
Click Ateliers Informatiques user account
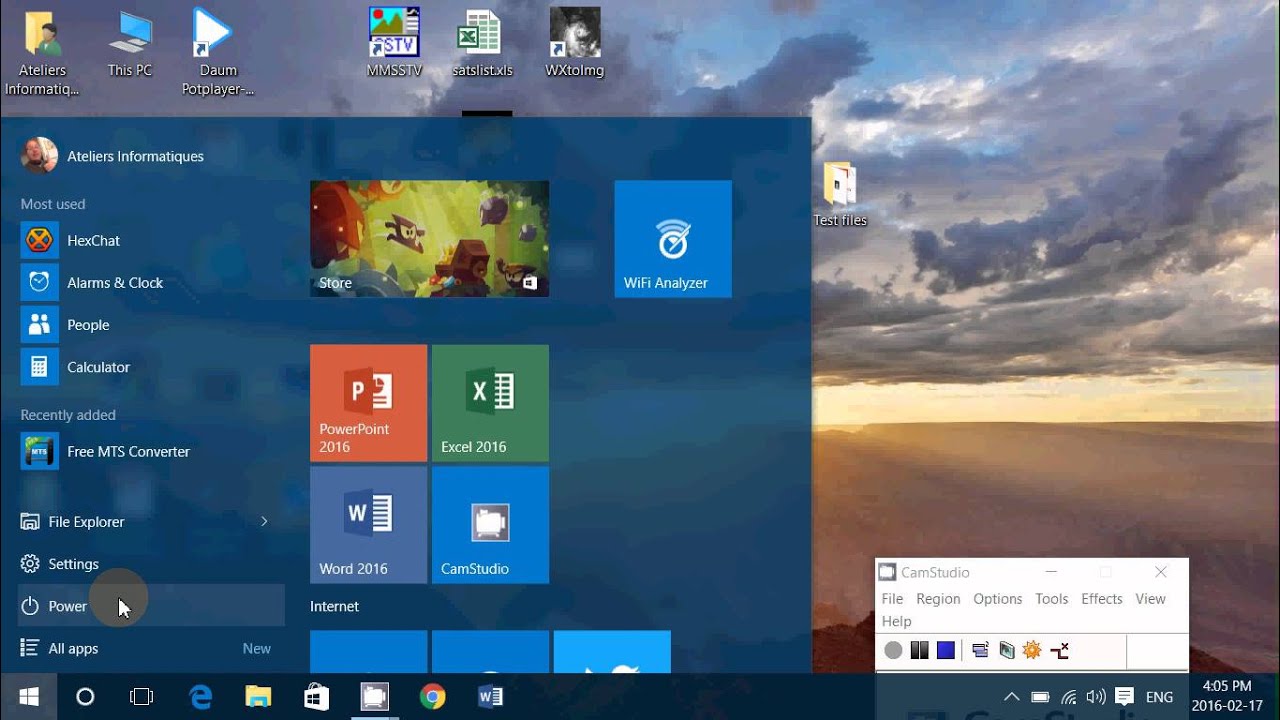112,156
